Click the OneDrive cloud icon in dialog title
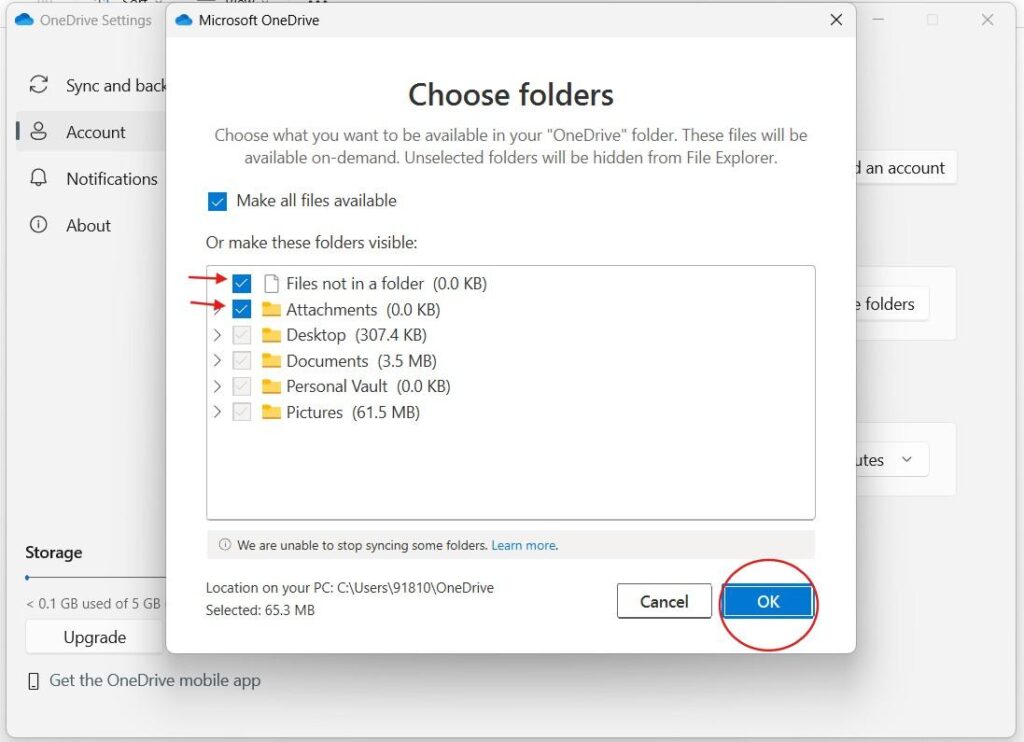 point(184,20)
